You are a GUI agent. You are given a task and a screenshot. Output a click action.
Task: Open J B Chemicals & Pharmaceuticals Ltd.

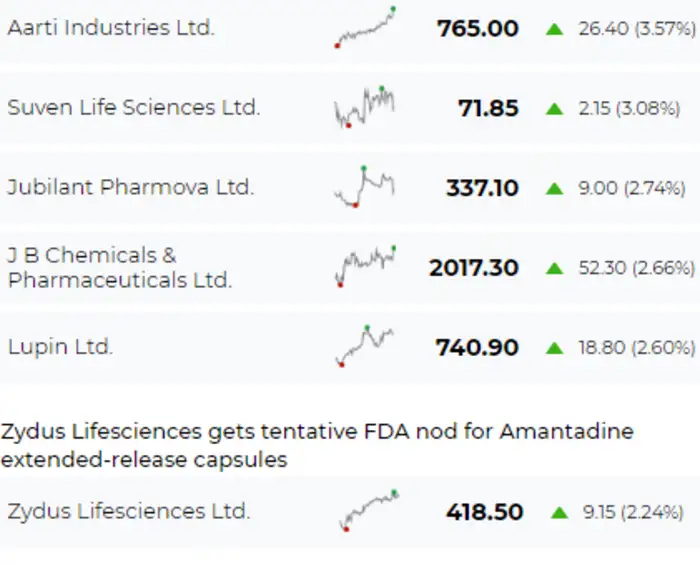(119, 267)
